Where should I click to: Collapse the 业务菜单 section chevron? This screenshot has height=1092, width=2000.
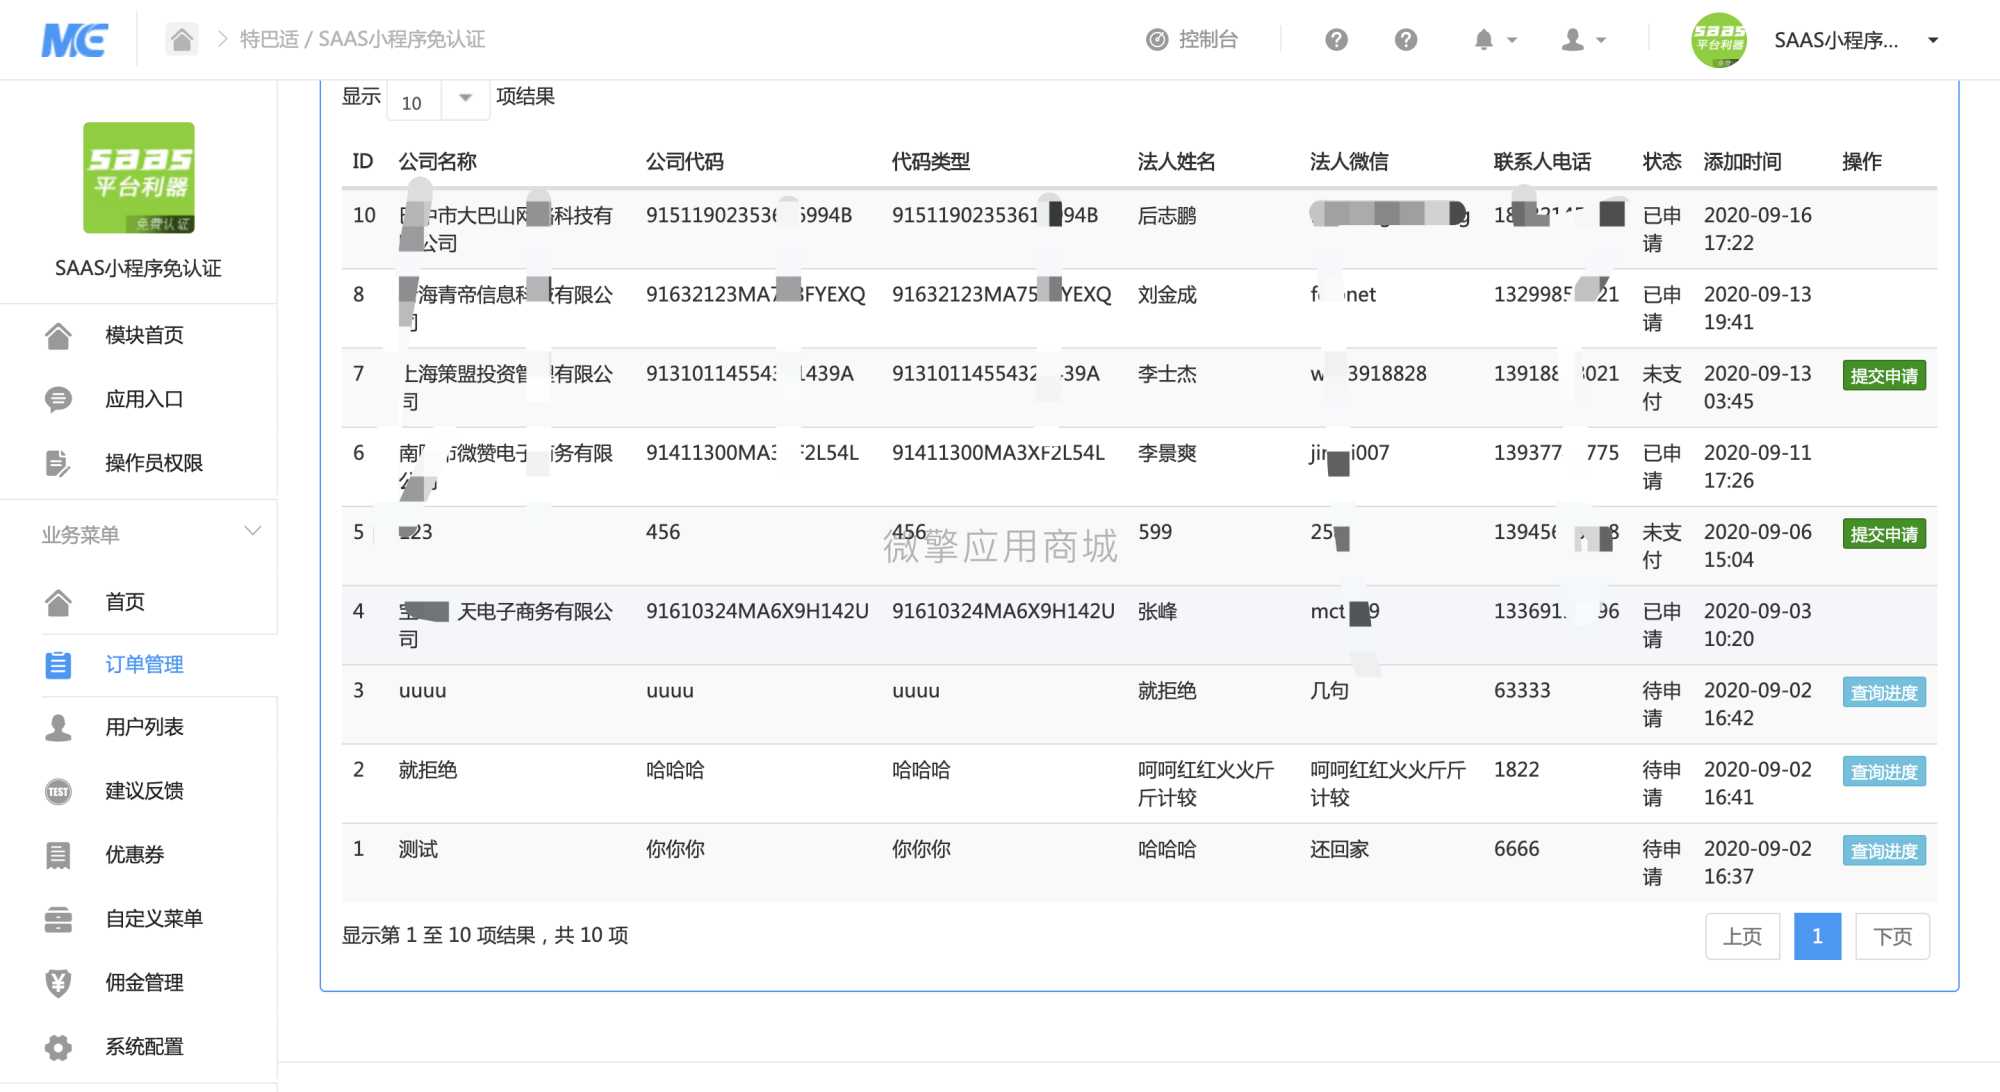pos(253,531)
